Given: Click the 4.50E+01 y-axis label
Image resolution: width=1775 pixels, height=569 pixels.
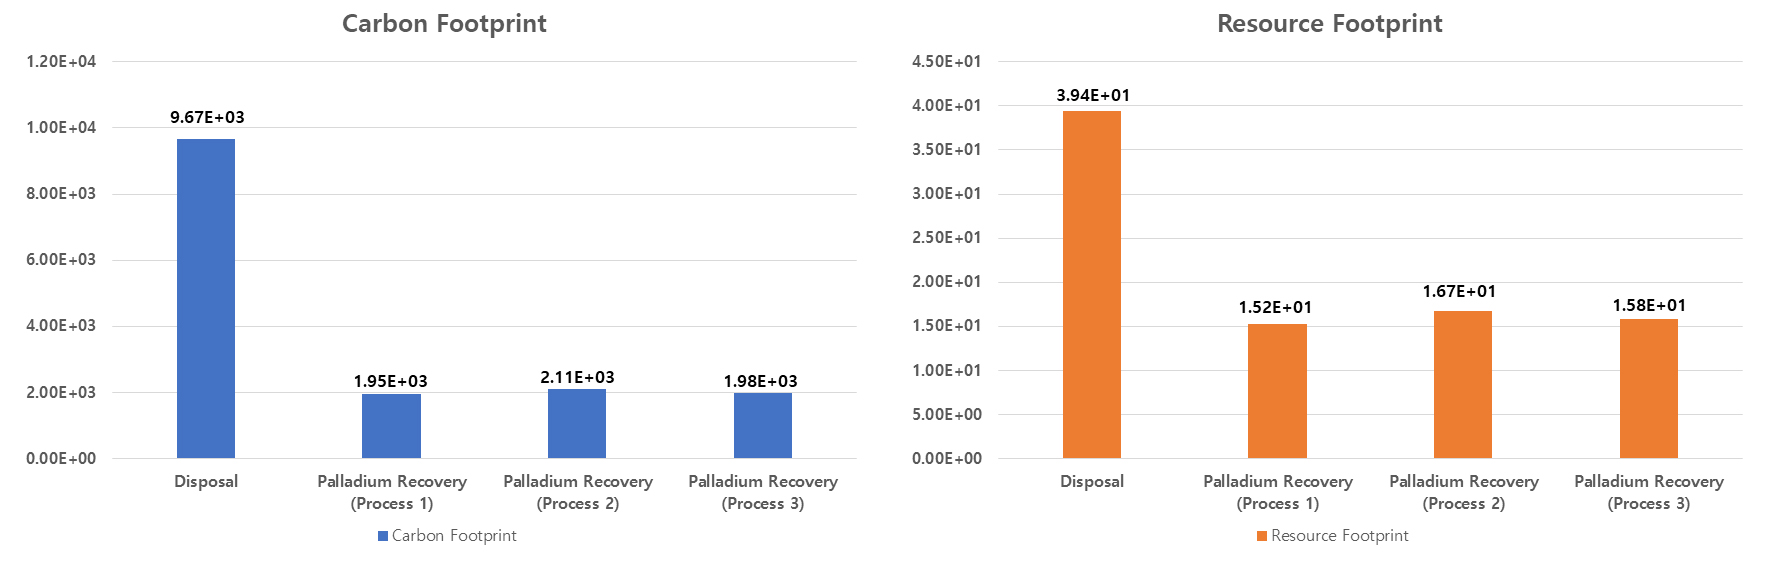Looking at the screenshot, I should click(x=946, y=61).
